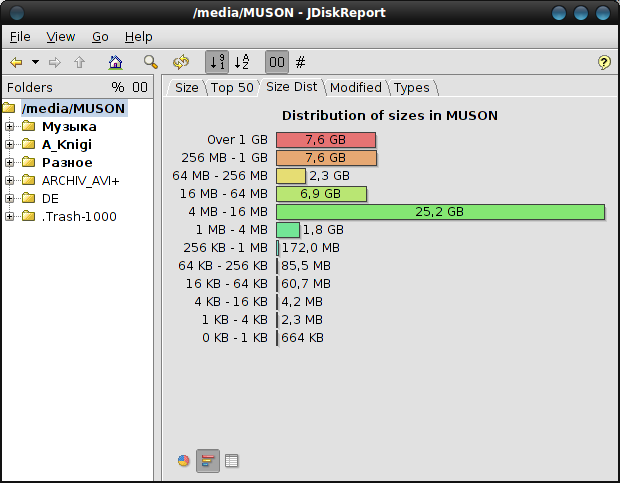The image size is (620, 483).
Task: Select the Музыка folder in tree
Action: 69,126
